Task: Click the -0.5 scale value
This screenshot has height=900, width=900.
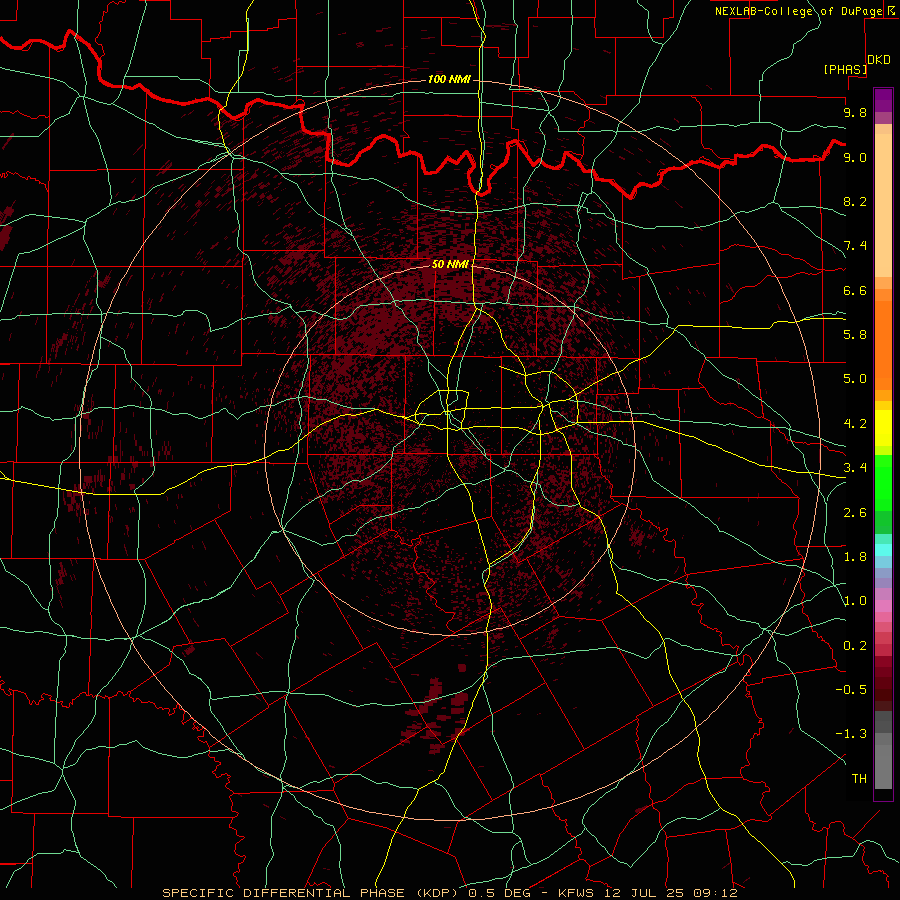Action: 851,690
